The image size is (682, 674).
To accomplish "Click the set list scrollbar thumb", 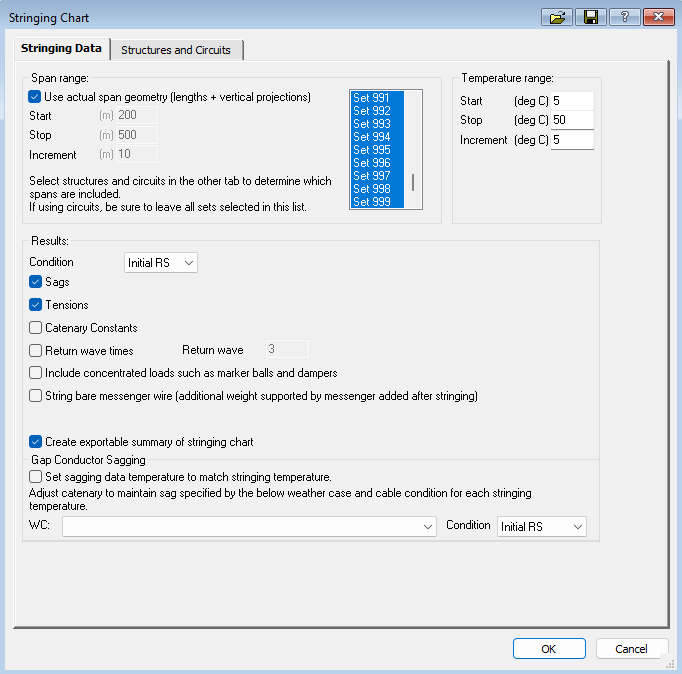I will (x=413, y=182).
